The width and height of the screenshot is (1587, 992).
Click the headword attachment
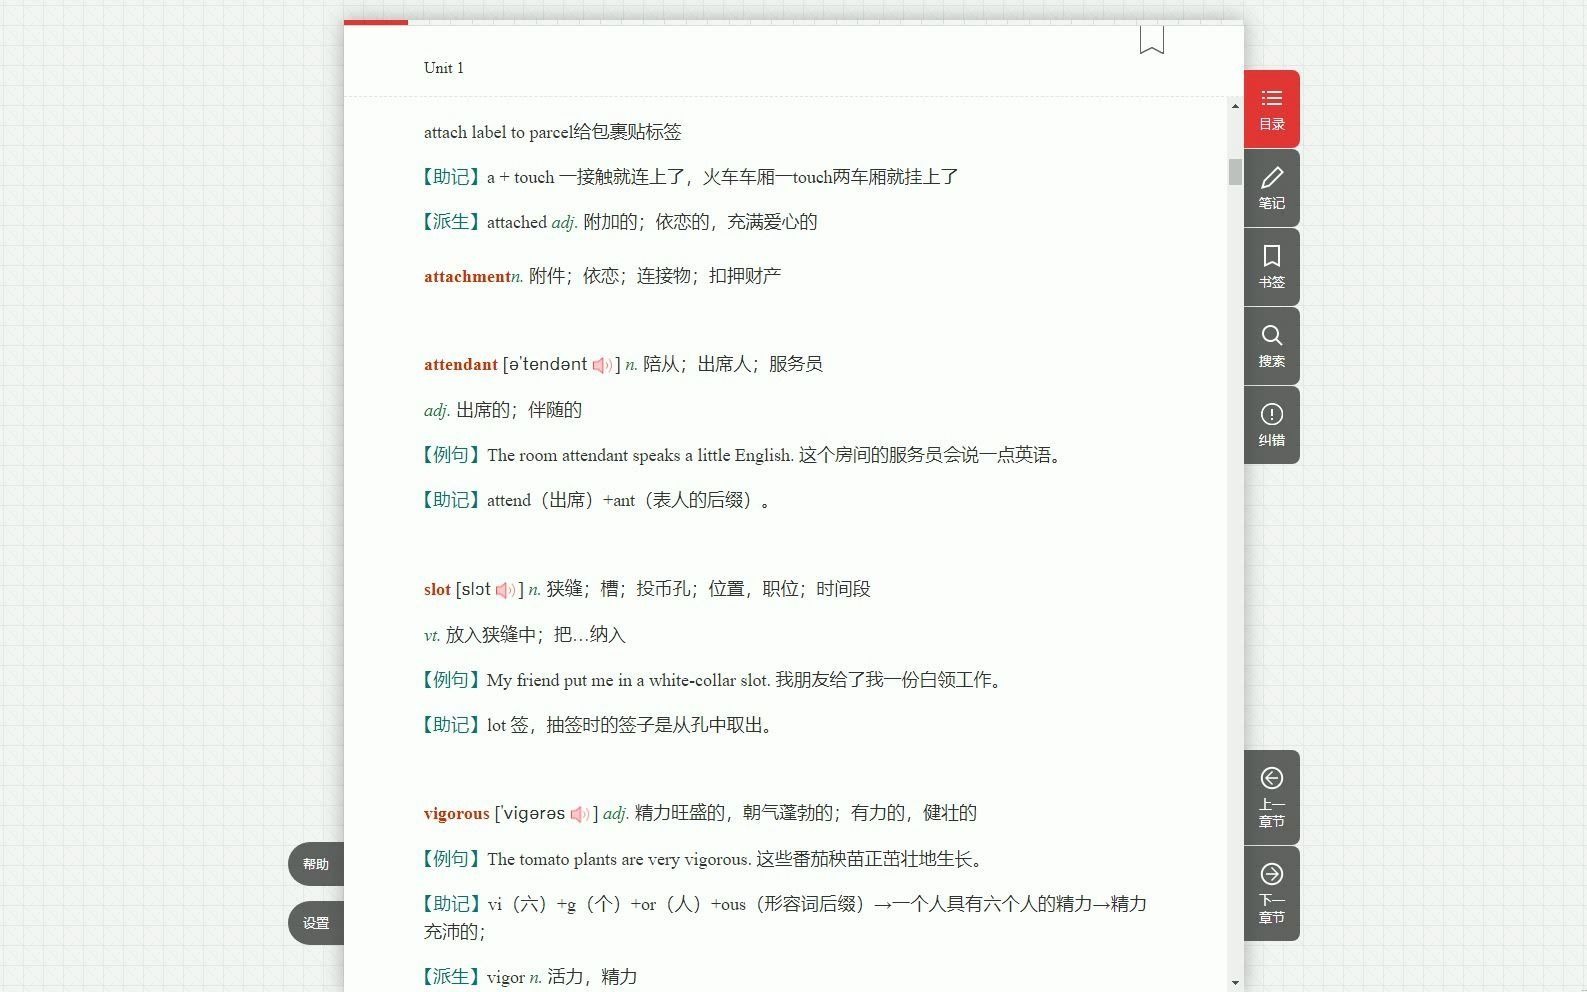point(467,277)
